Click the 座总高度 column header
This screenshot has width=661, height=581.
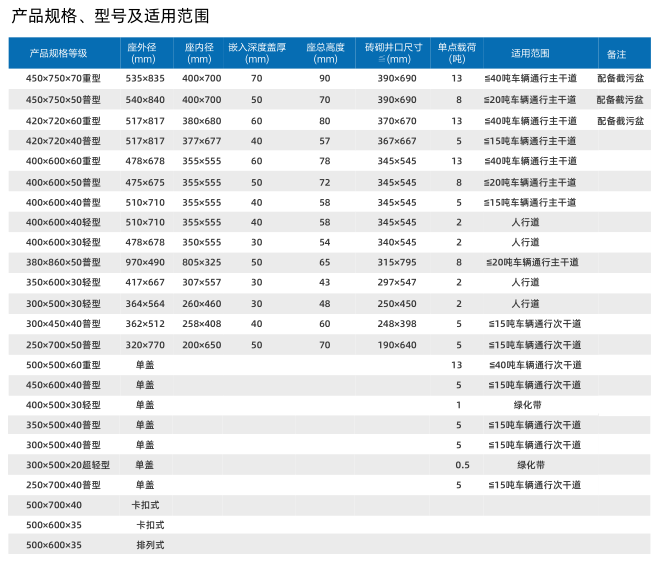(325, 53)
